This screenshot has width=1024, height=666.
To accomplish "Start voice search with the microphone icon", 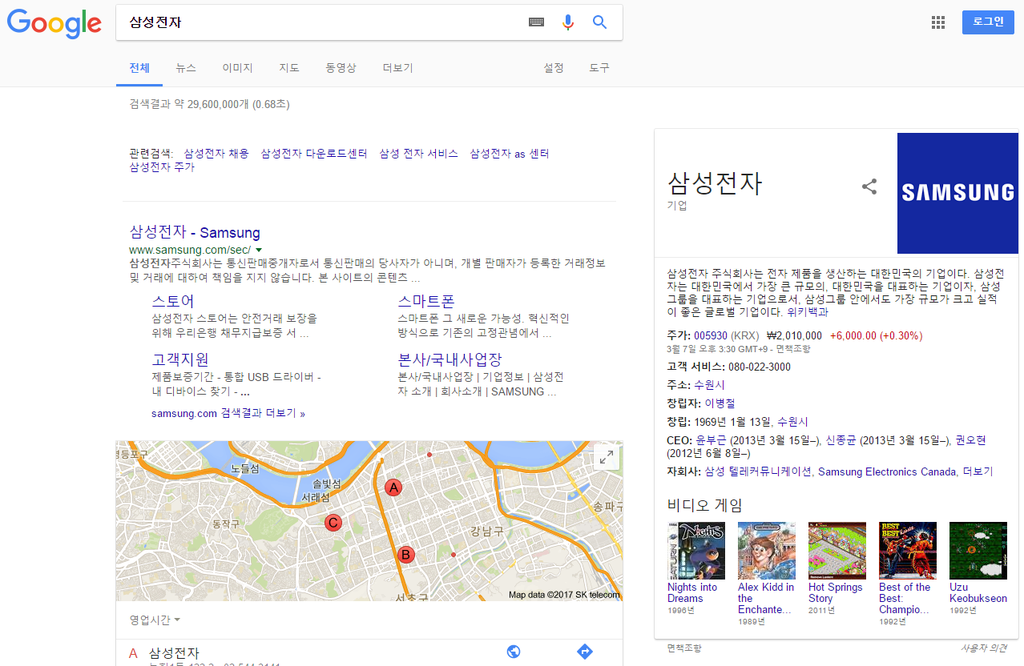I will coord(568,22).
